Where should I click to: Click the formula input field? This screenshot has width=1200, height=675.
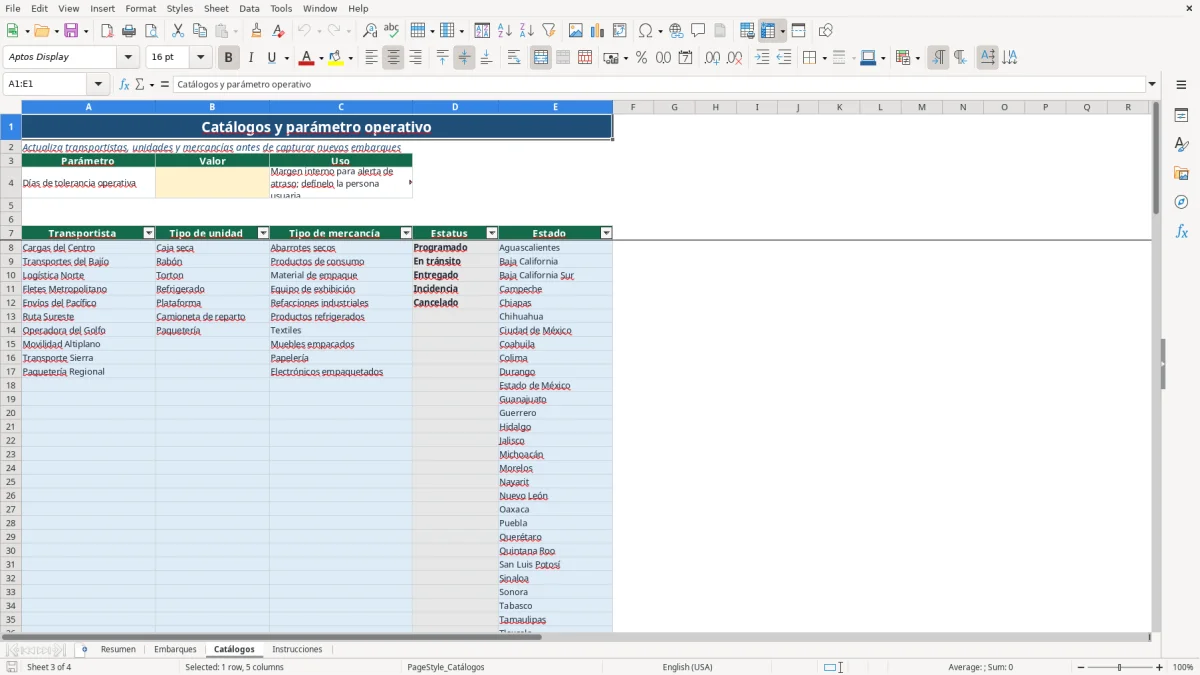(658, 84)
